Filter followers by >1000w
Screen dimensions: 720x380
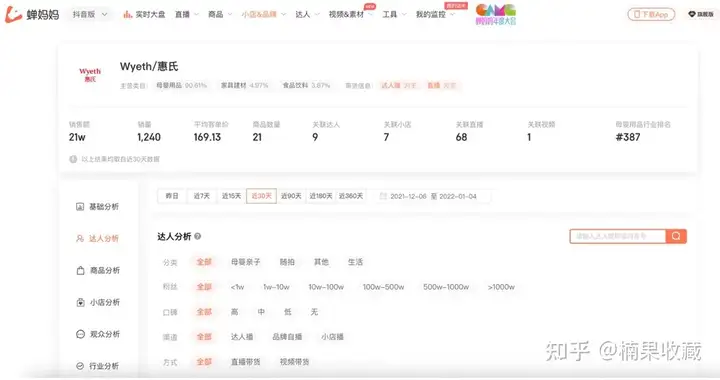click(501, 287)
